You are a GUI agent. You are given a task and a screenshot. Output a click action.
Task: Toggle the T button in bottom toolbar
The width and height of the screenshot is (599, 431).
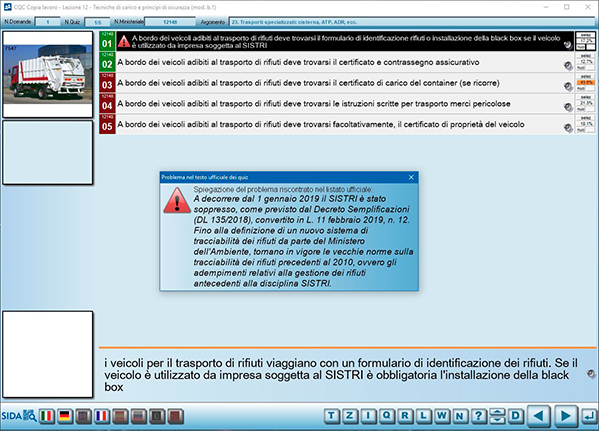click(x=332, y=416)
